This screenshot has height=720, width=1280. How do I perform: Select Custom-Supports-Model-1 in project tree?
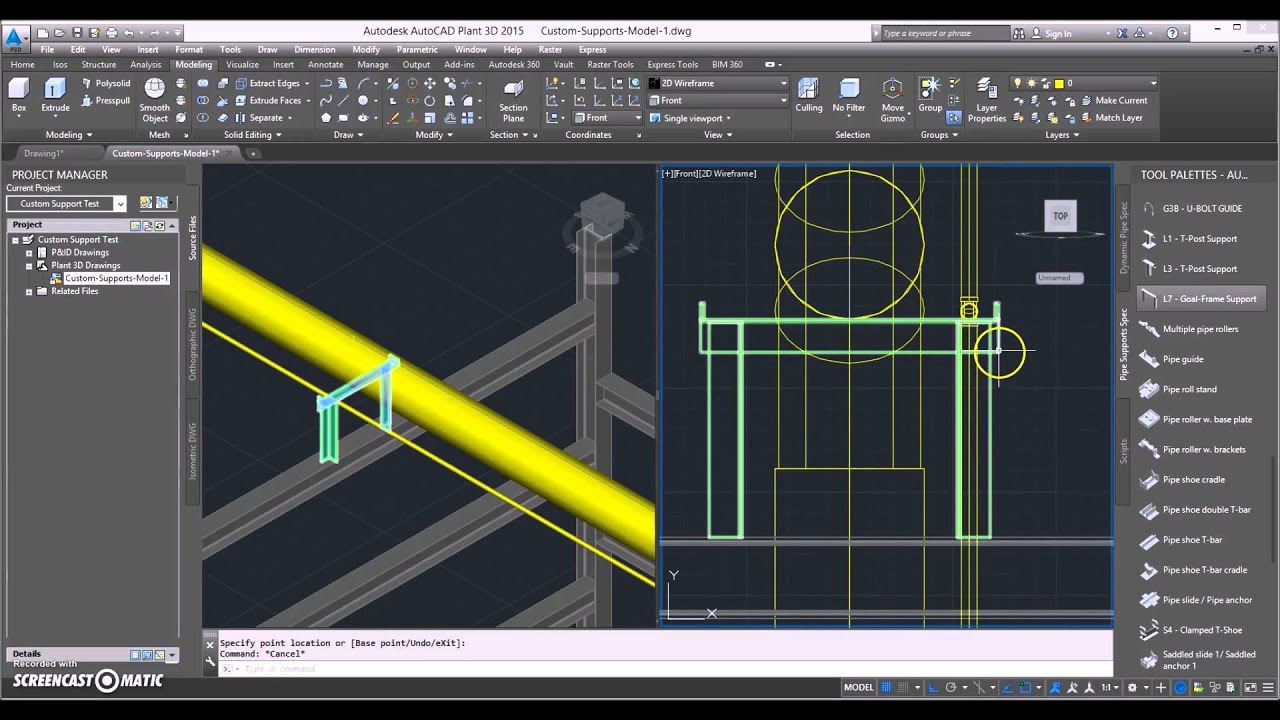click(116, 278)
